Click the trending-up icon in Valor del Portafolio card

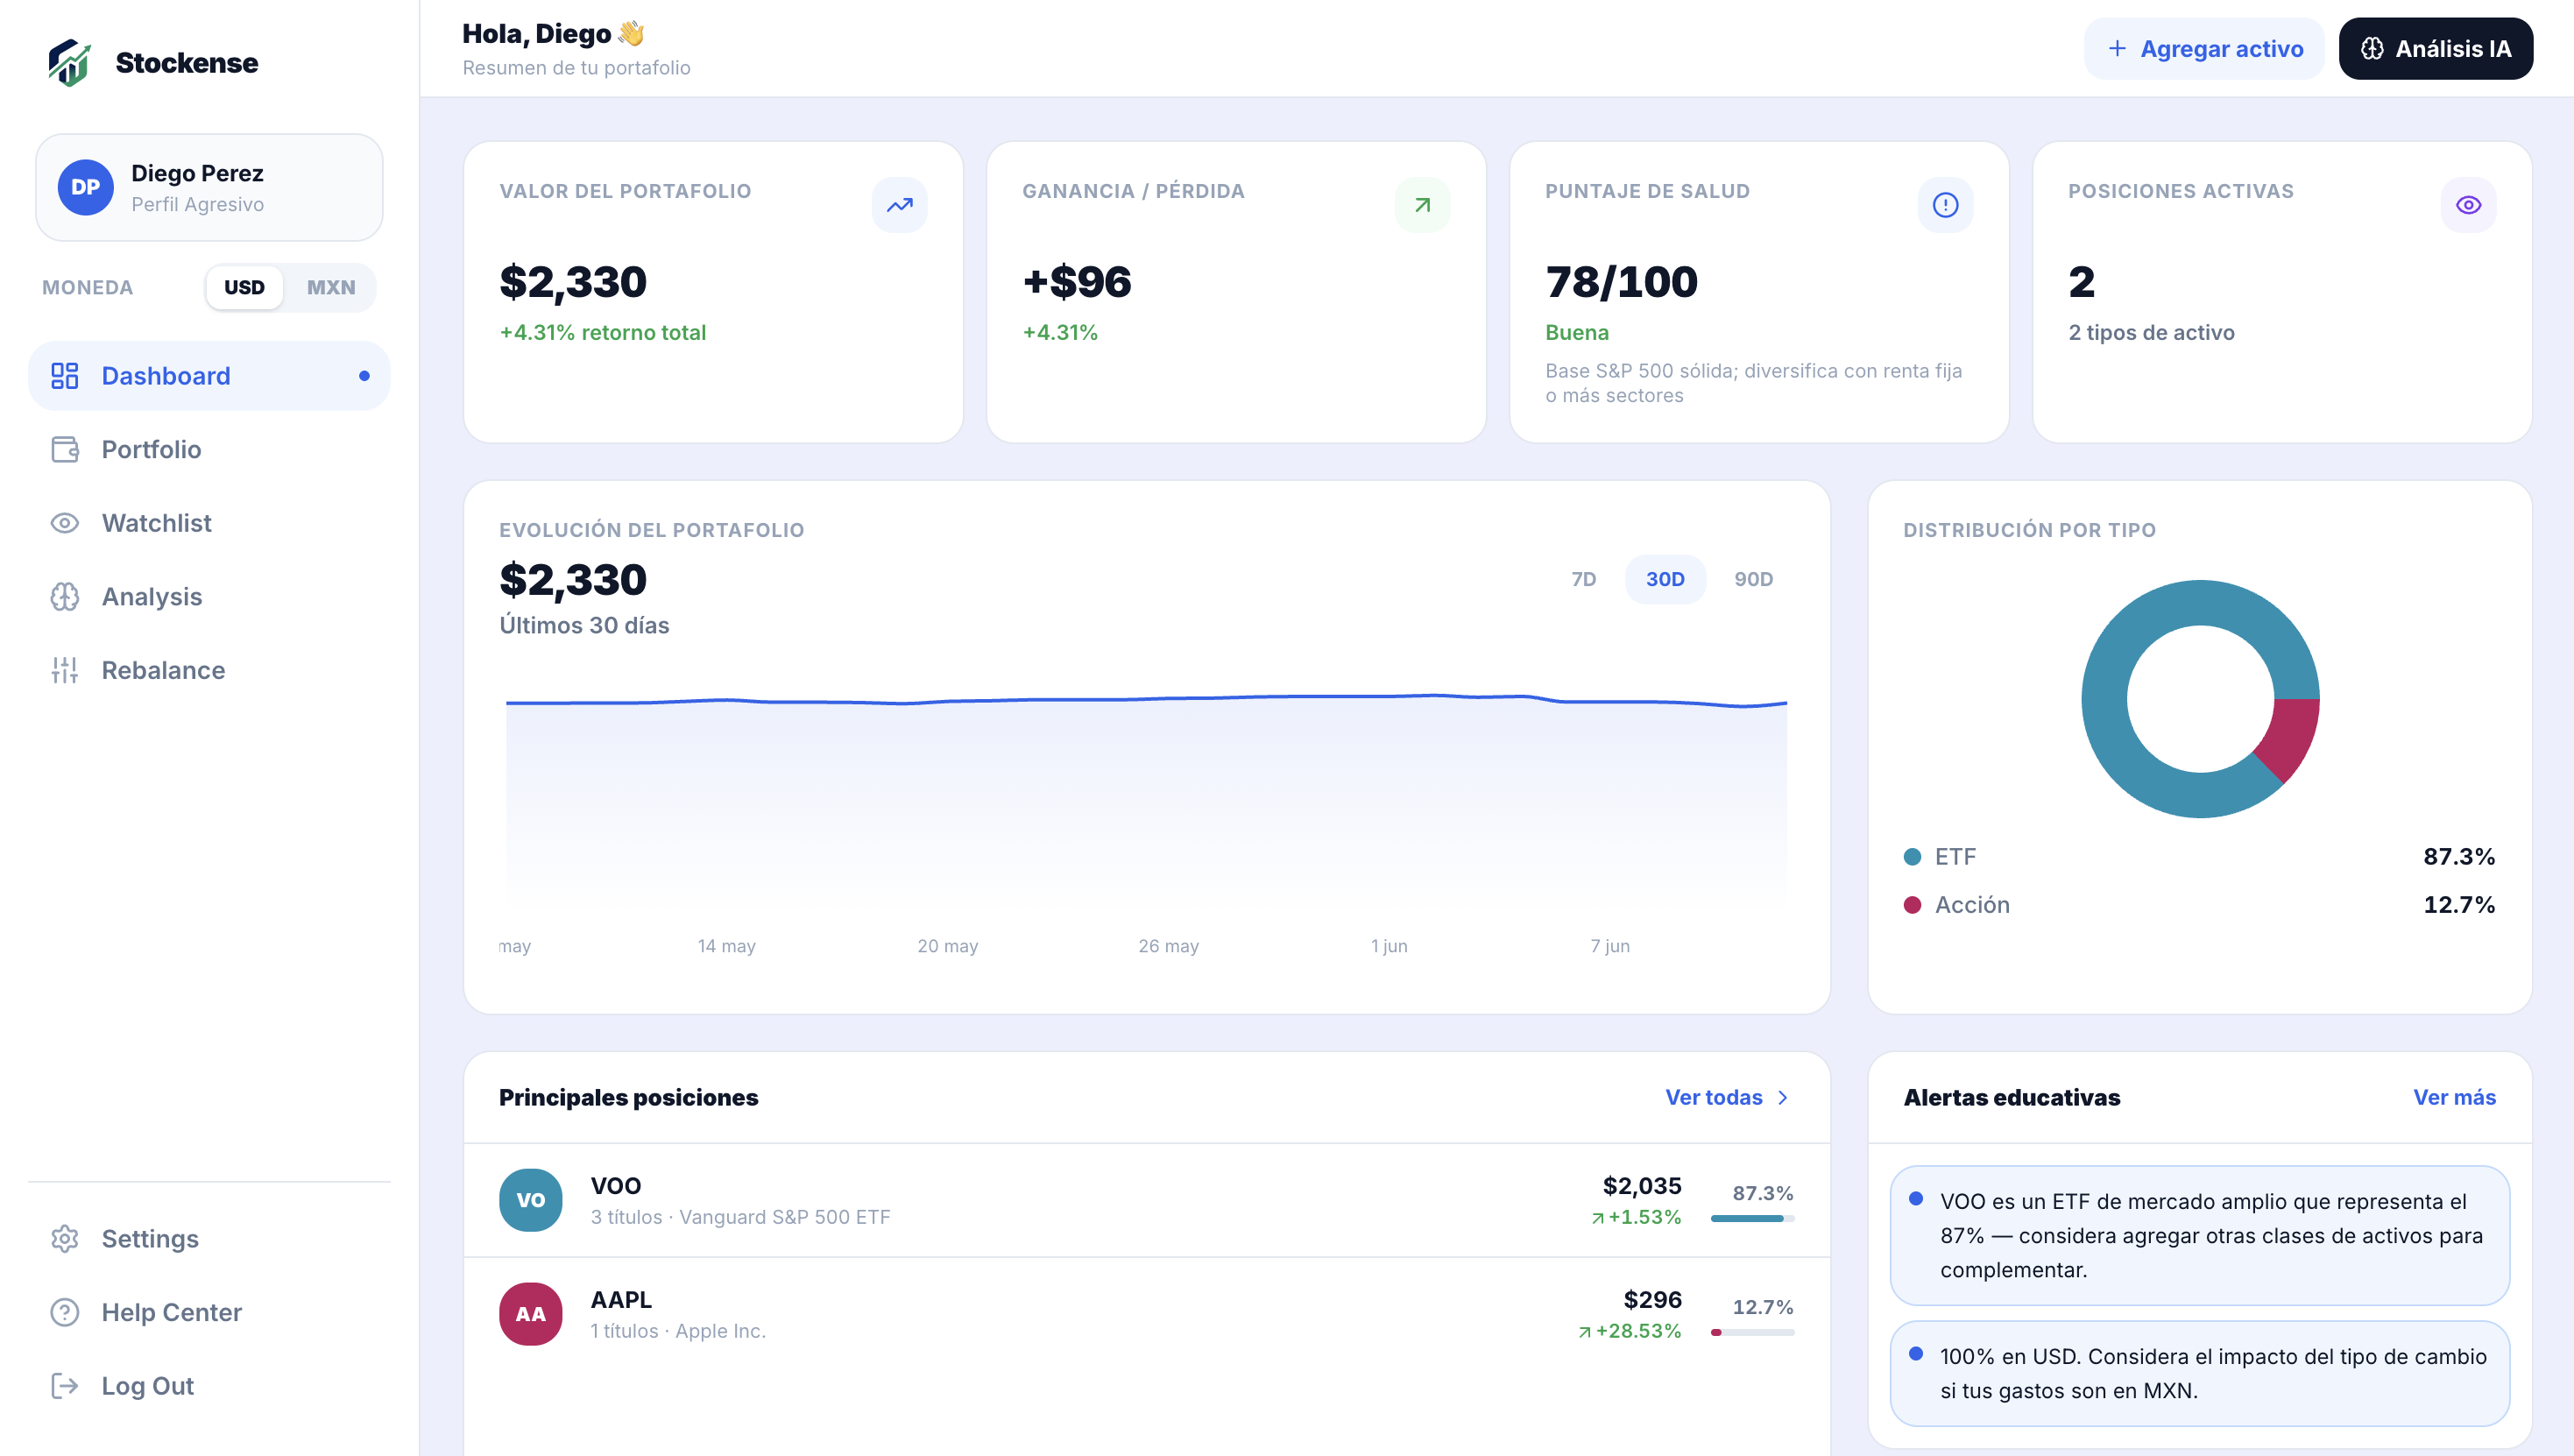click(899, 205)
